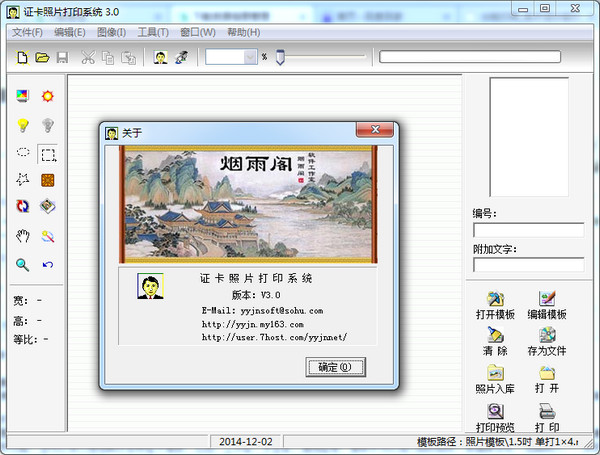Image resolution: width=600 pixels, height=455 pixels.
Task: Click the rotate image tool icon
Action: 22,207
